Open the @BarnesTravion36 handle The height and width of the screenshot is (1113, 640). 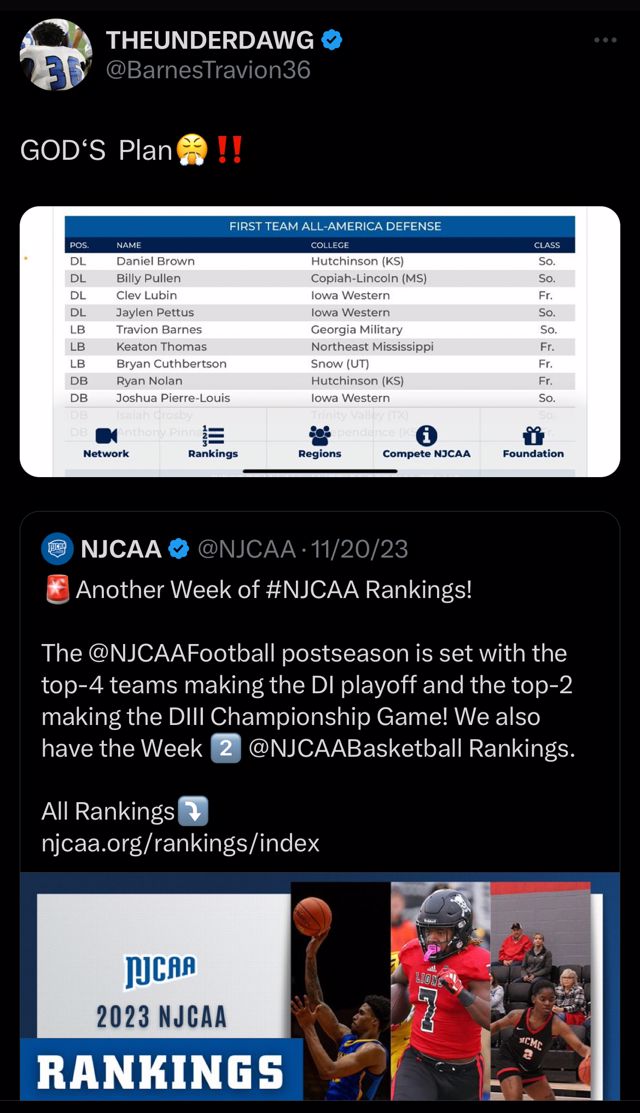pos(208,70)
